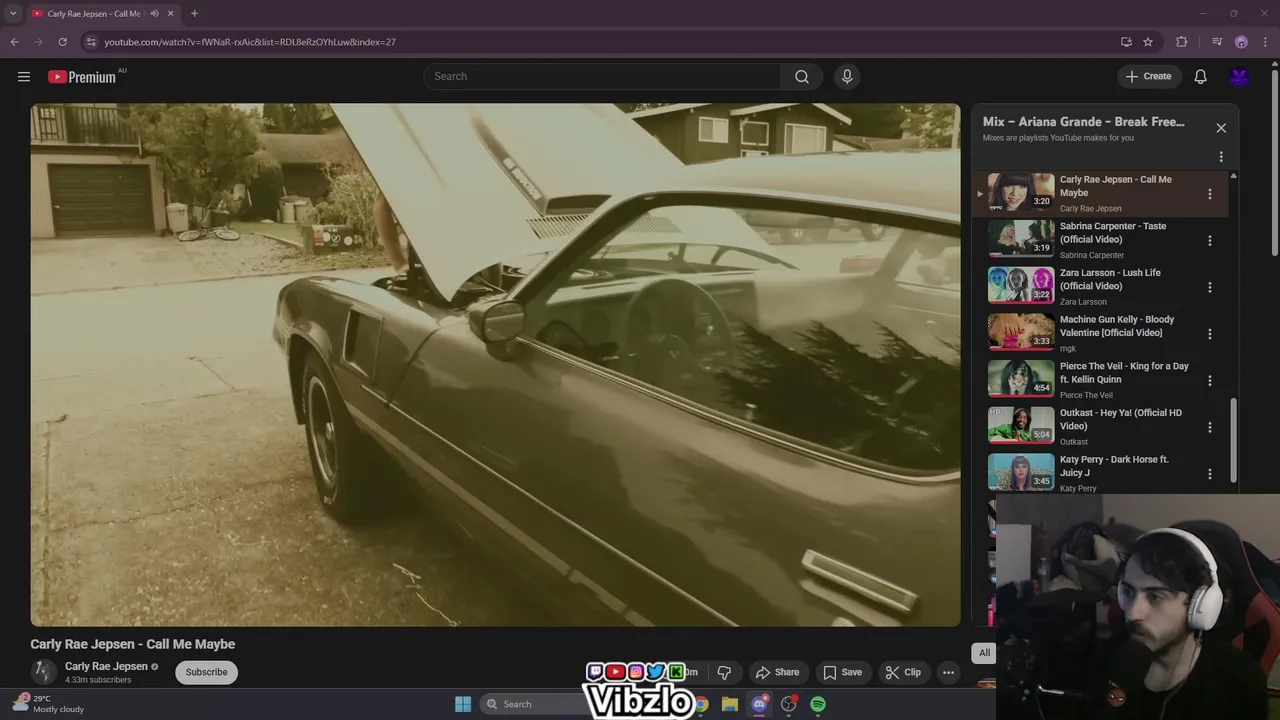Open the YouTube account avatar menu

pyautogui.click(x=1240, y=76)
